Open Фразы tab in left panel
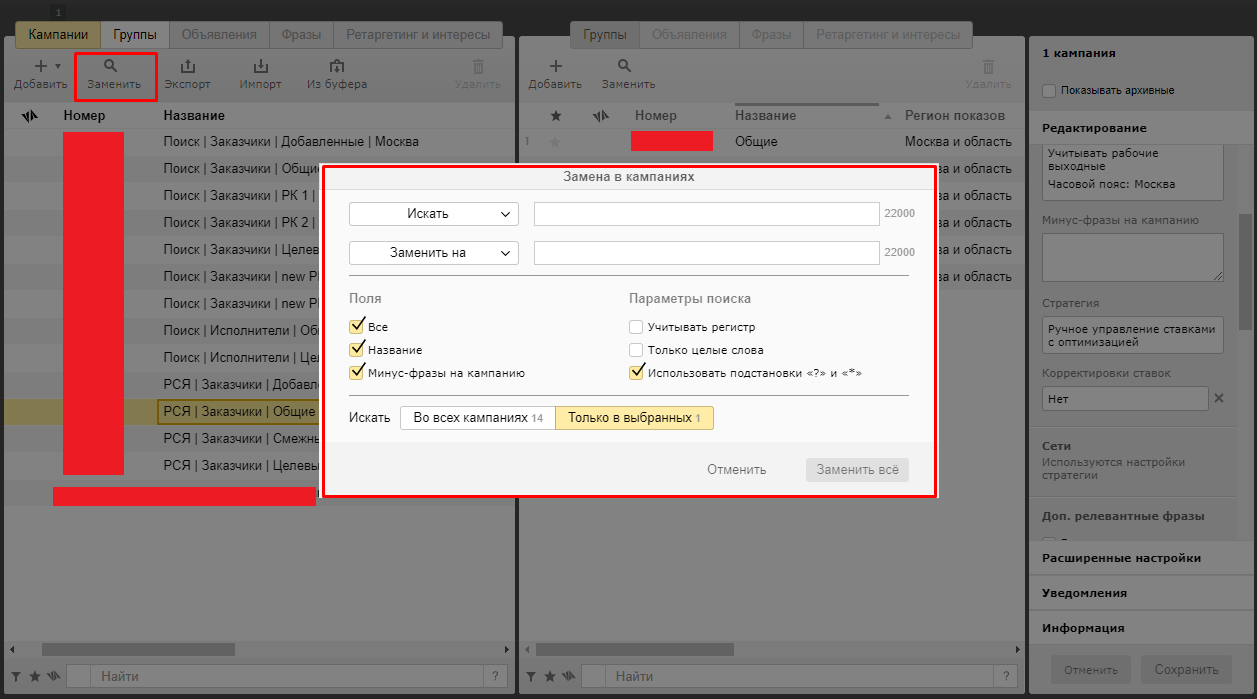The width and height of the screenshot is (1257, 699). pyautogui.click(x=301, y=35)
